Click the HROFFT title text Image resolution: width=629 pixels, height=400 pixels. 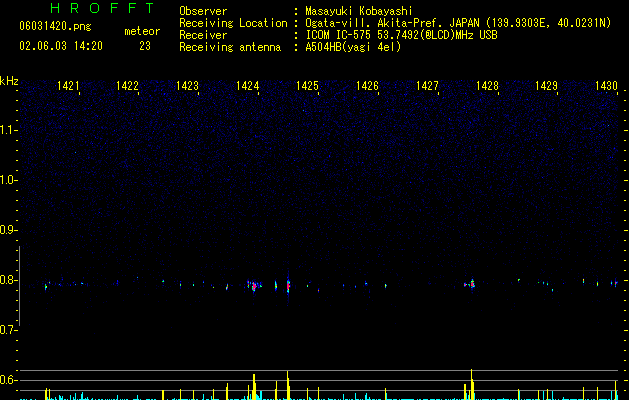(x=103, y=8)
